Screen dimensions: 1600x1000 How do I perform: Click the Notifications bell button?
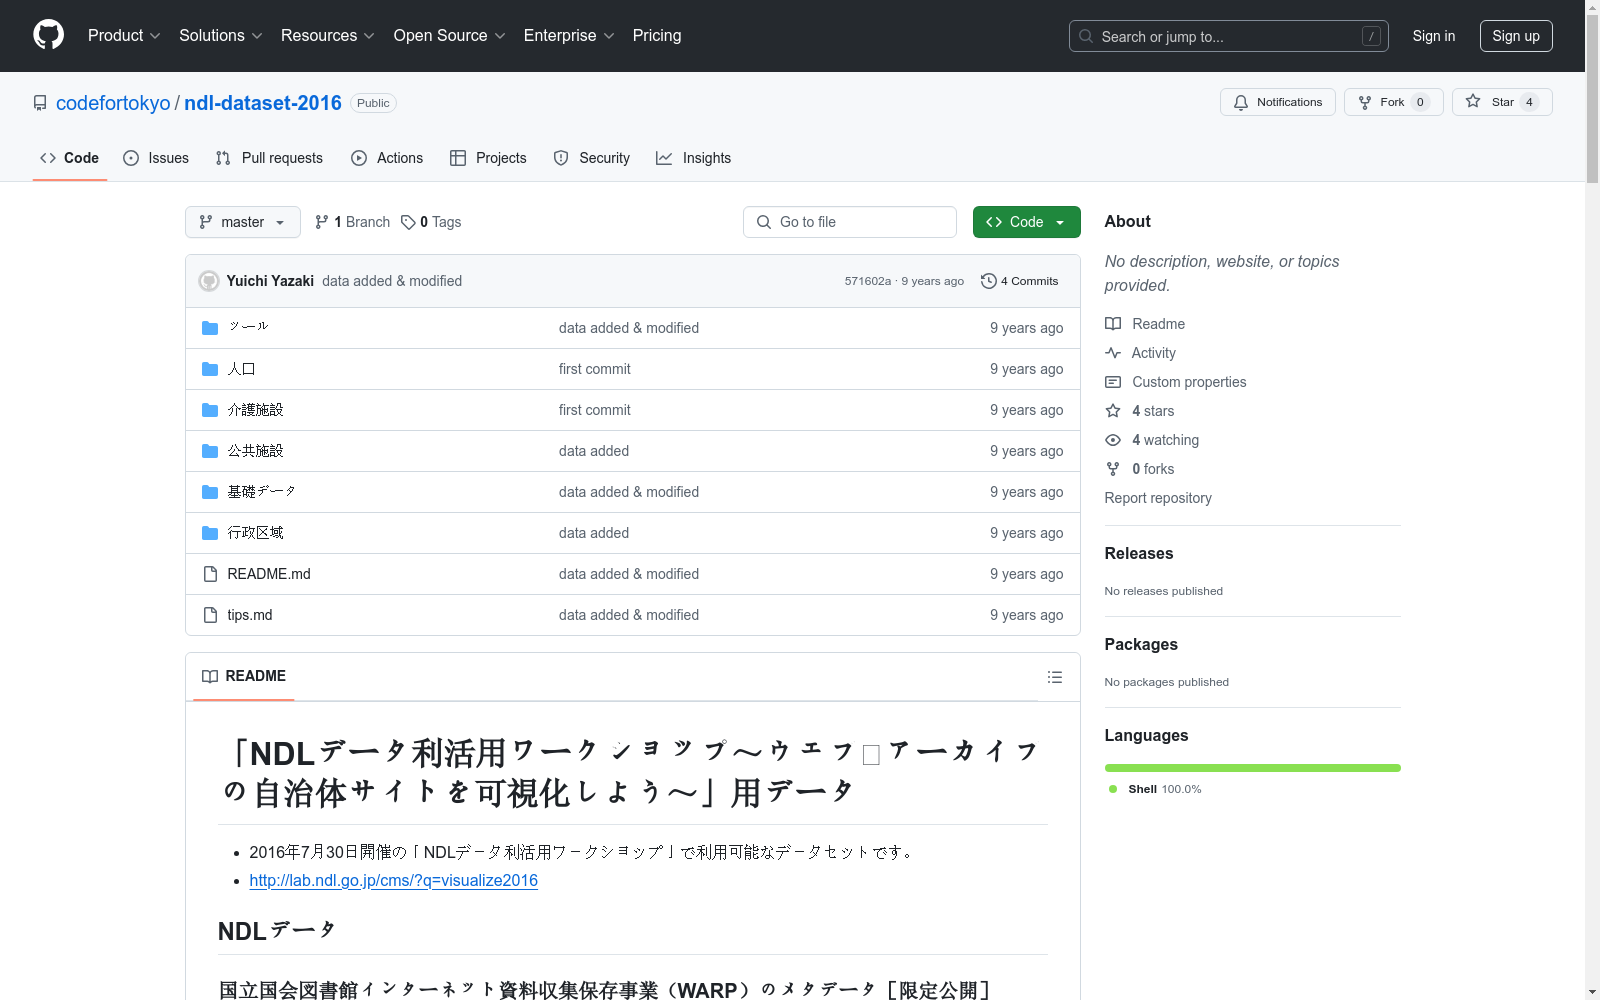[1277, 102]
